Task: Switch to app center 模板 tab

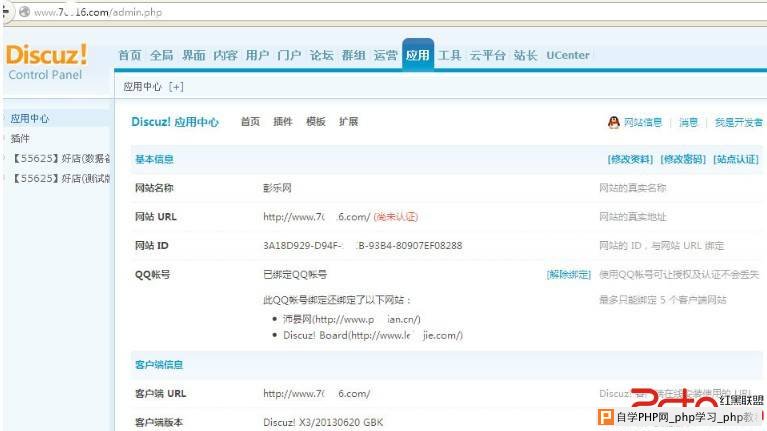Action: pos(316,121)
